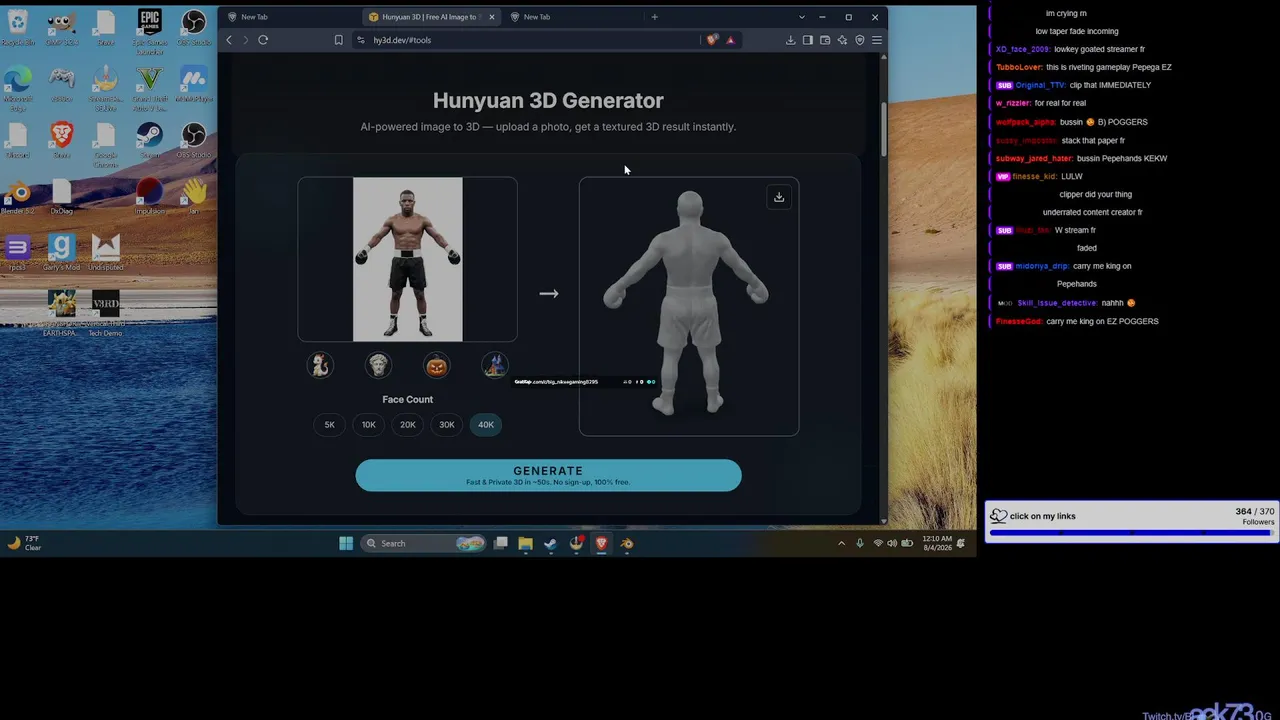The width and height of the screenshot is (1280, 720).
Task: Go back to the previous page
Action: pyautogui.click(x=229, y=40)
